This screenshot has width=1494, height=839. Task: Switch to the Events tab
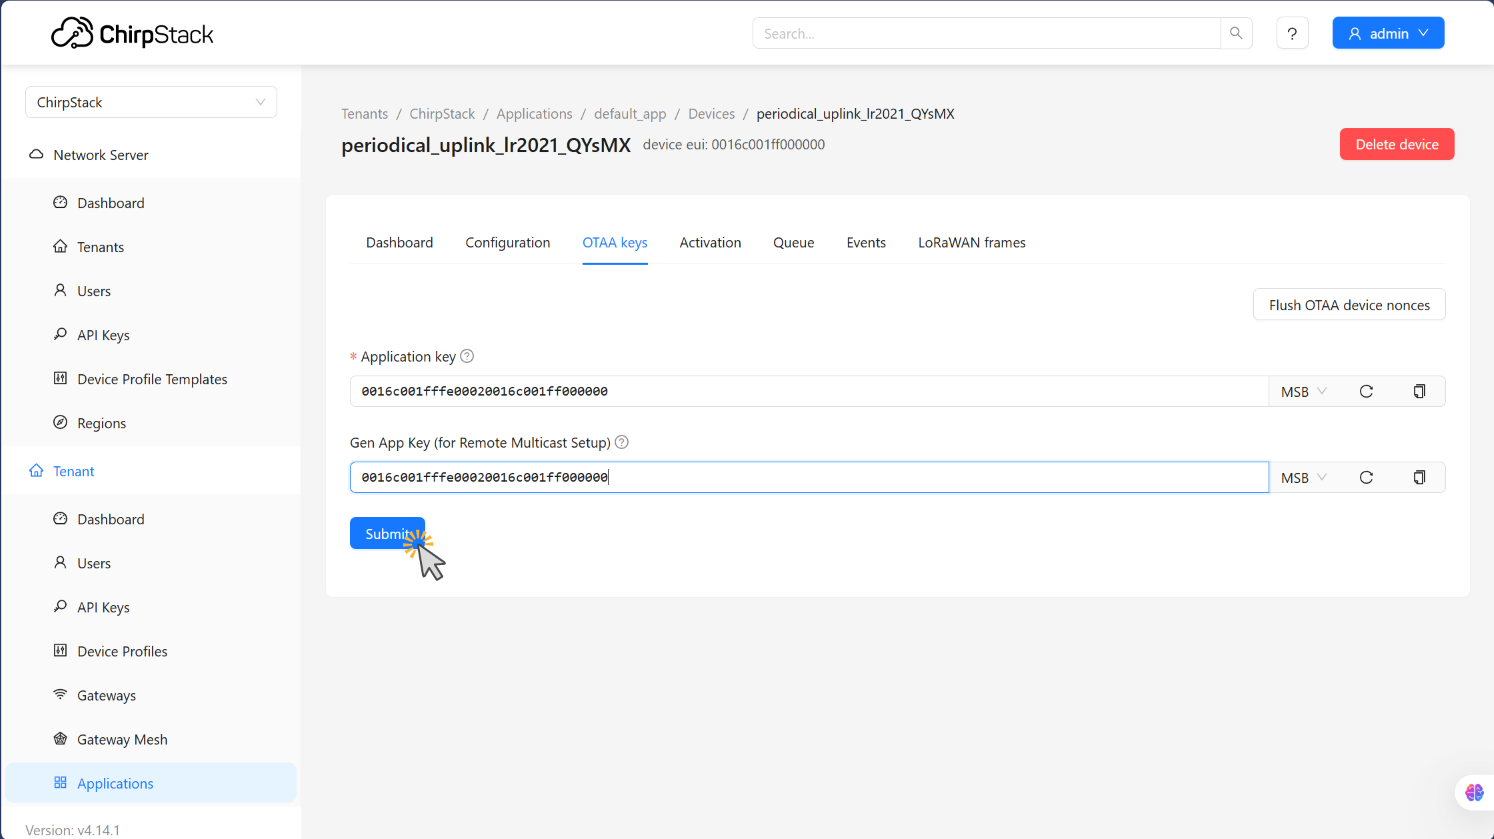coord(866,242)
